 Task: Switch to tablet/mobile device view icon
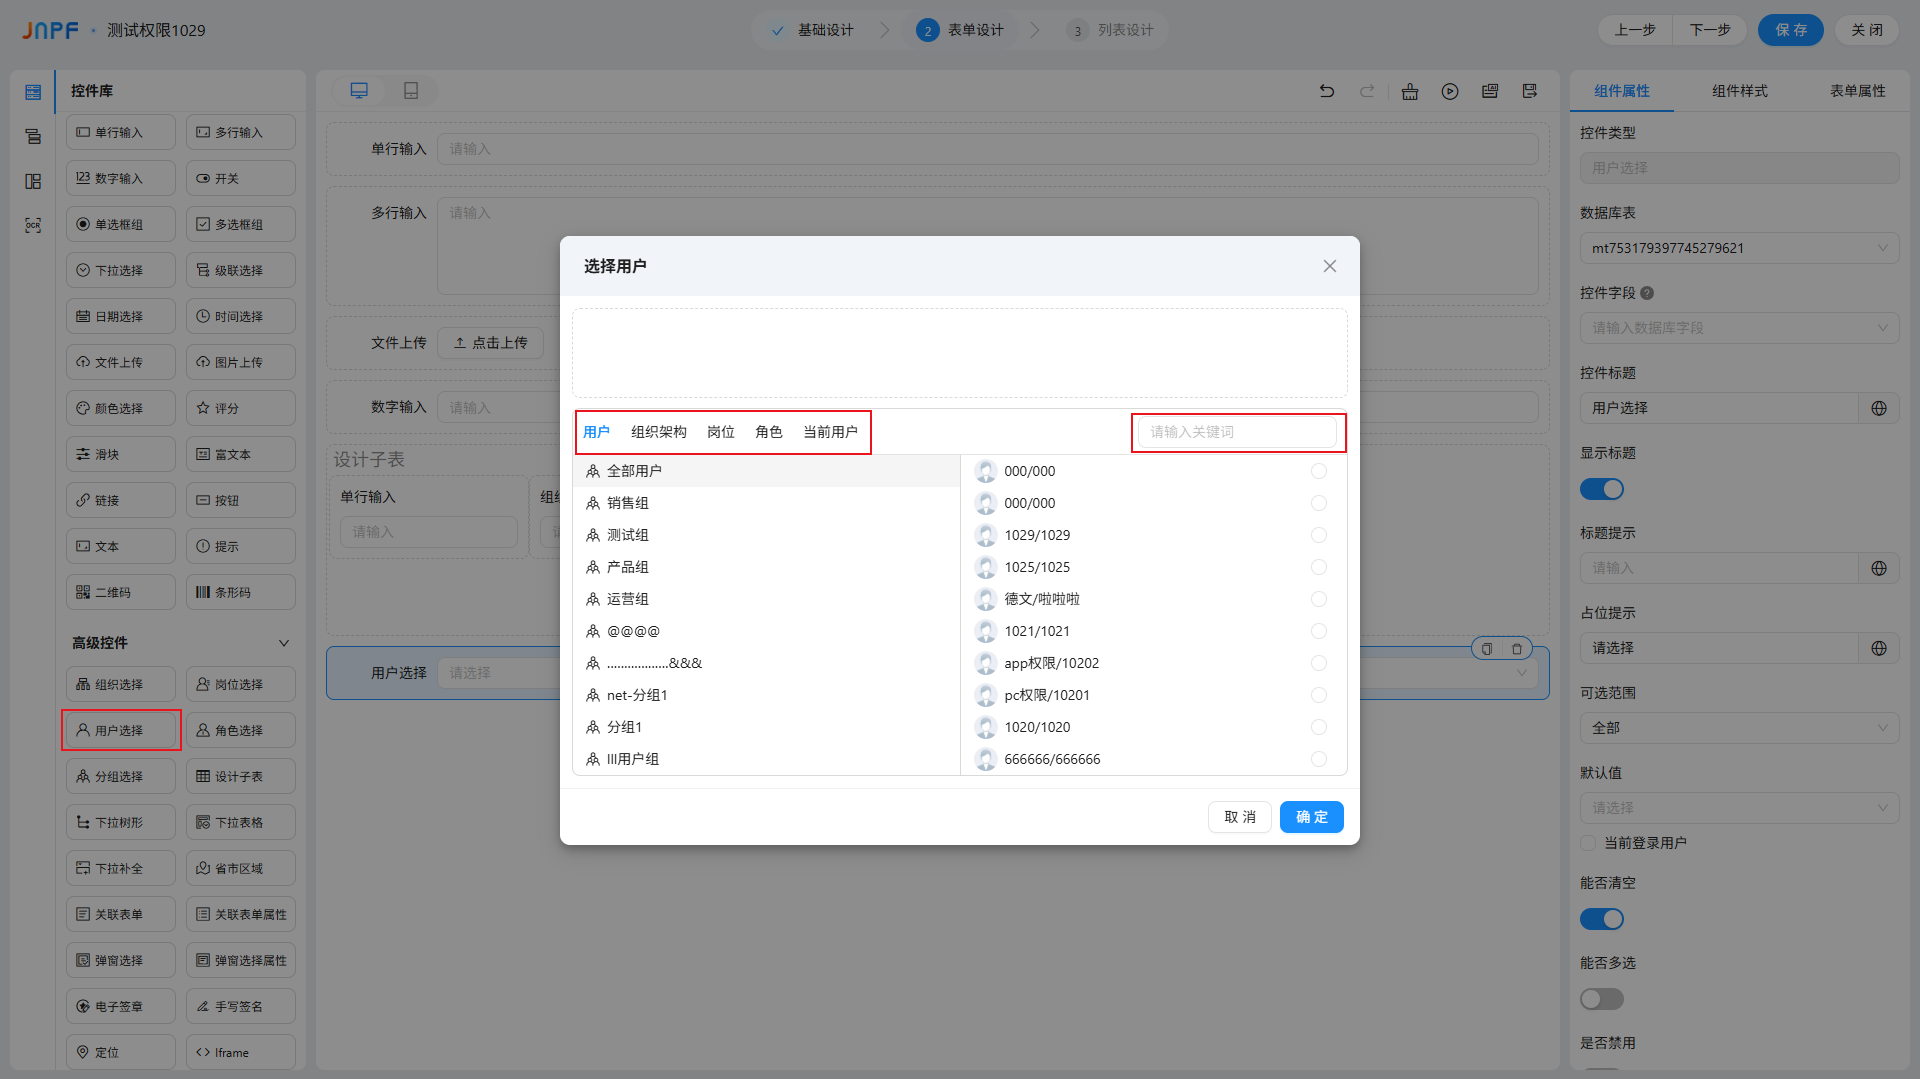(411, 91)
